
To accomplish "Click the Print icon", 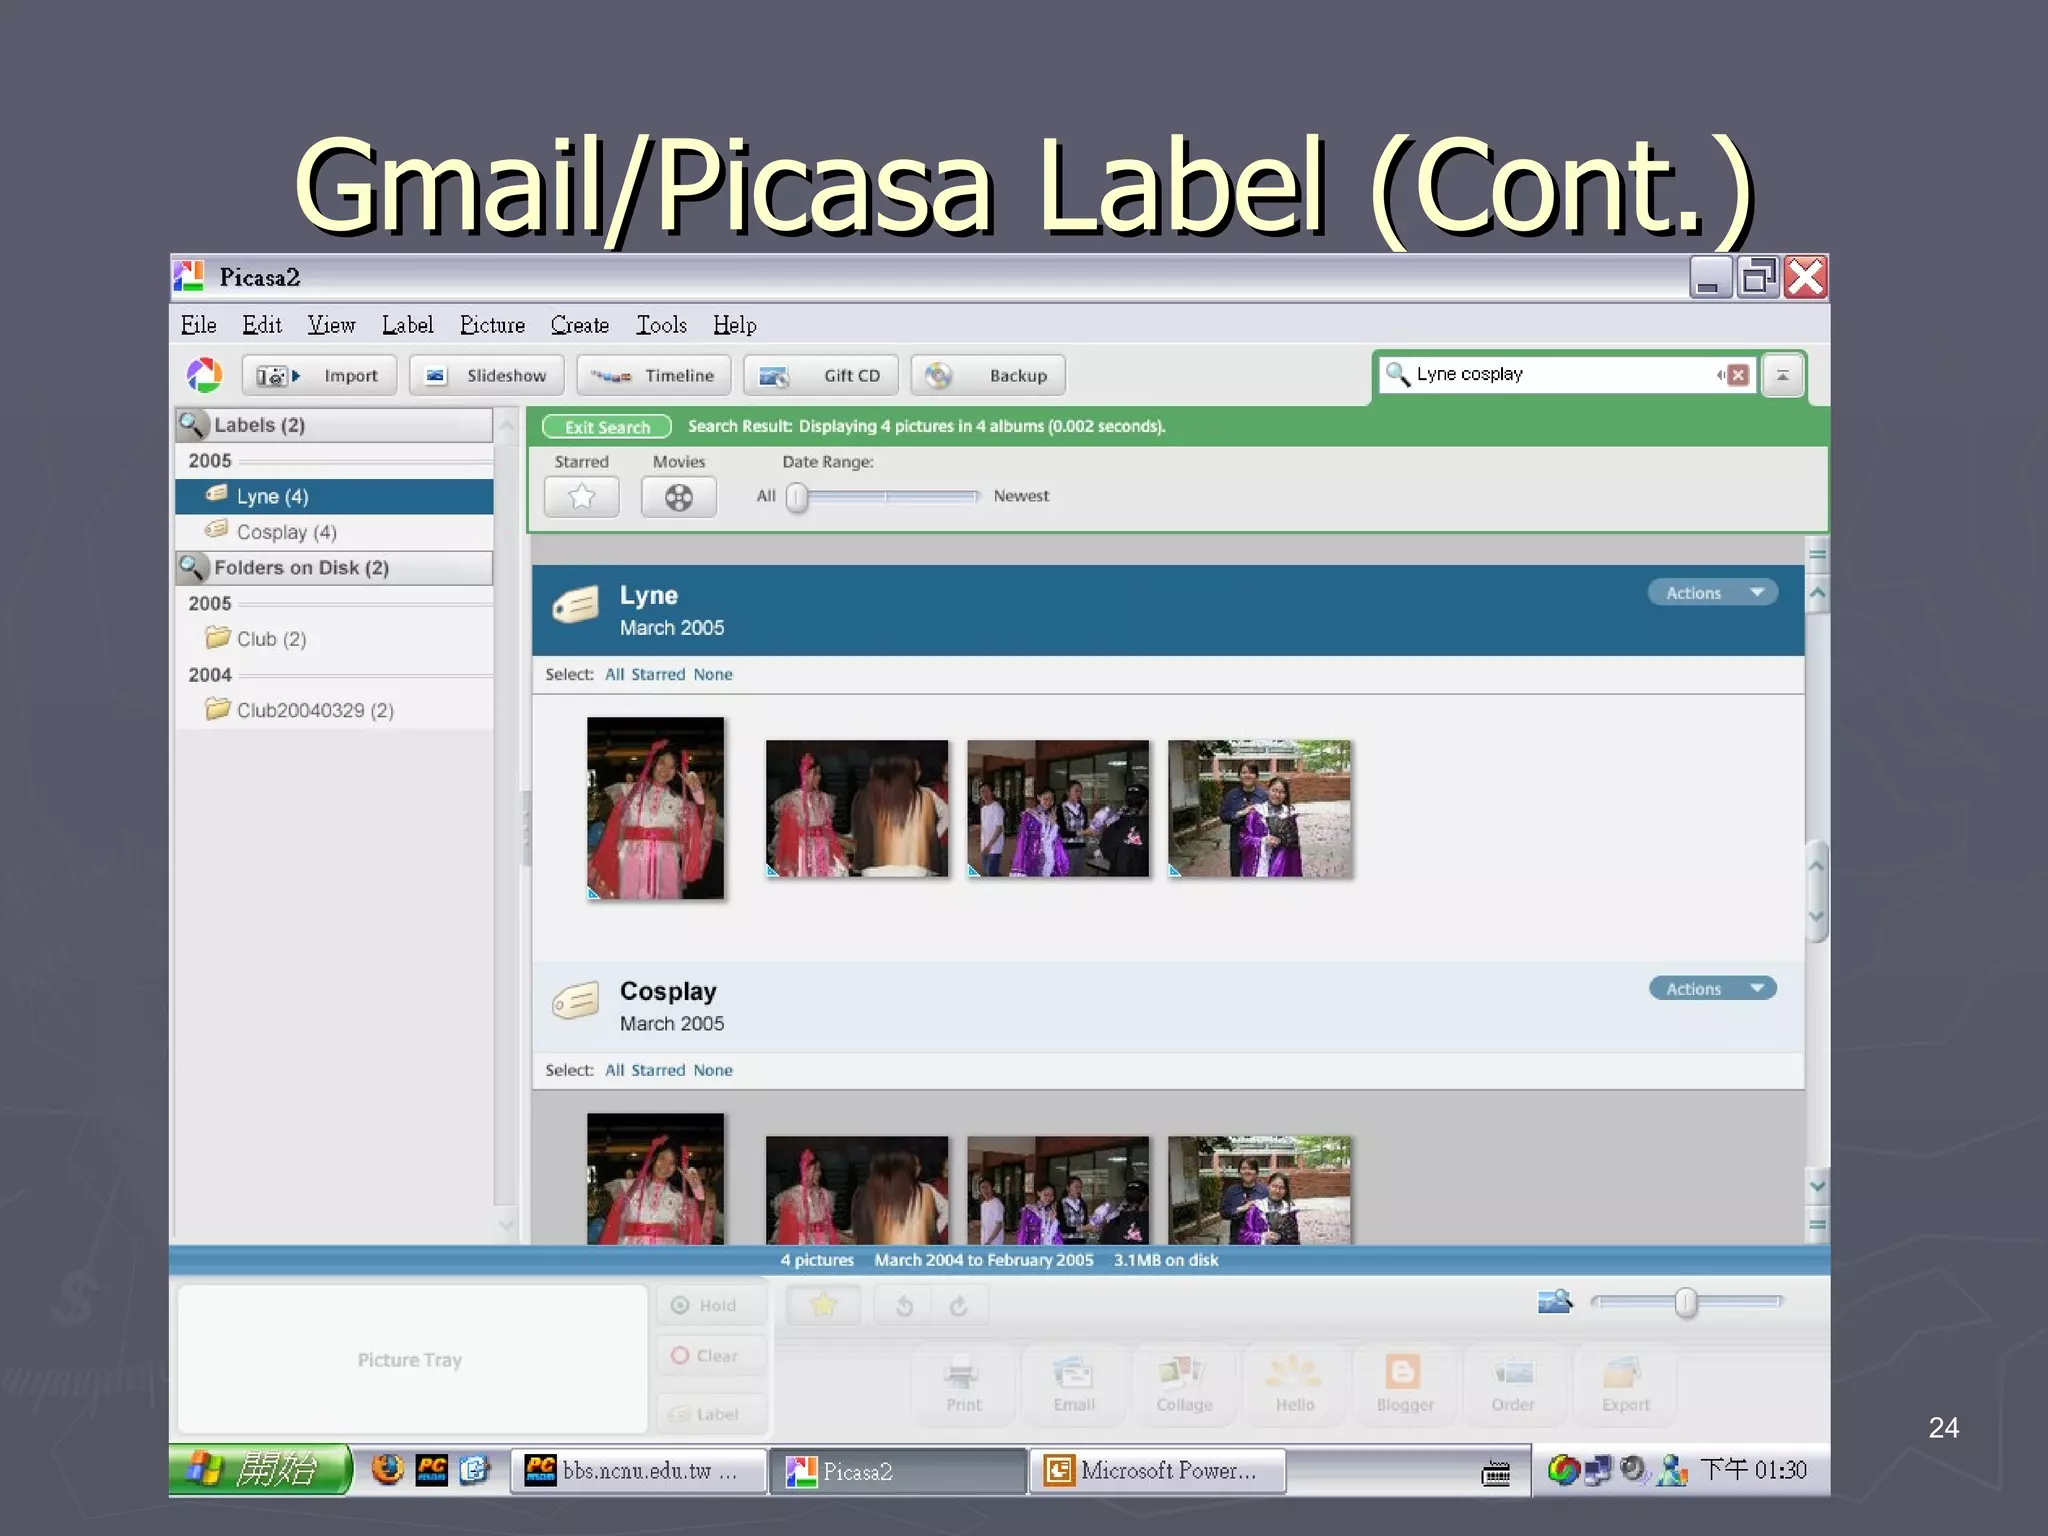I will pos(962,1384).
